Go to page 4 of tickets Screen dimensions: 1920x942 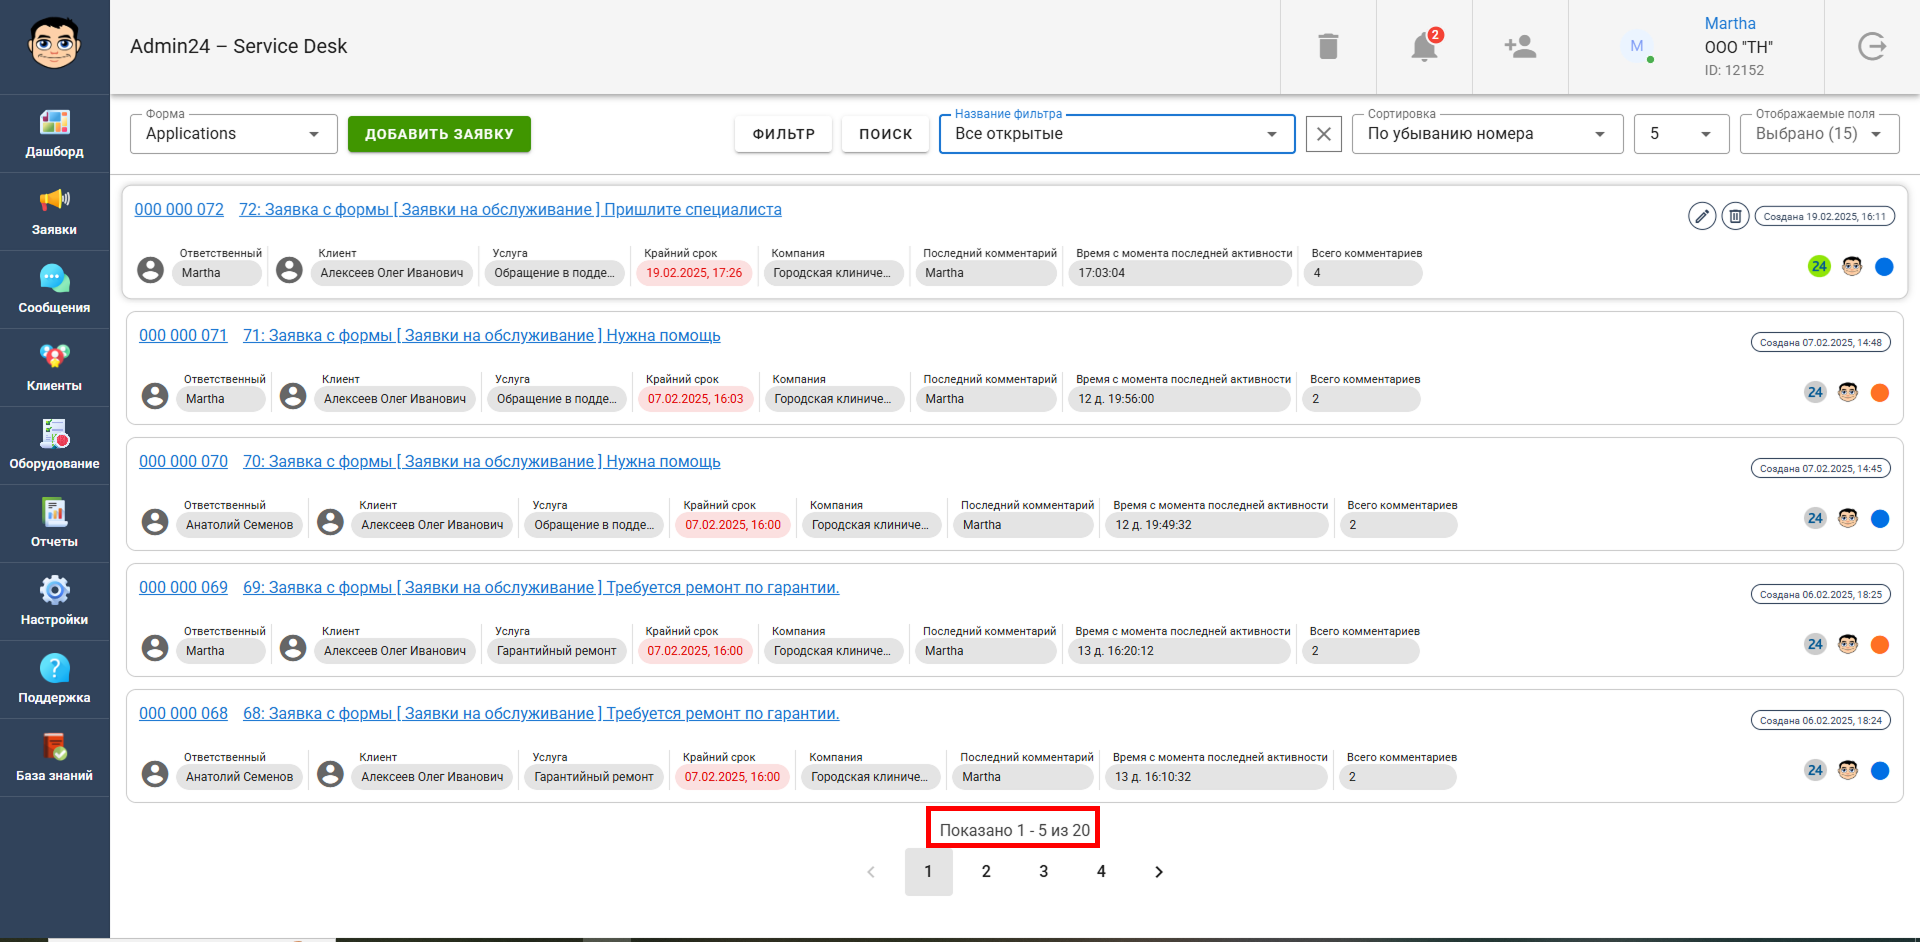[x=1101, y=872]
